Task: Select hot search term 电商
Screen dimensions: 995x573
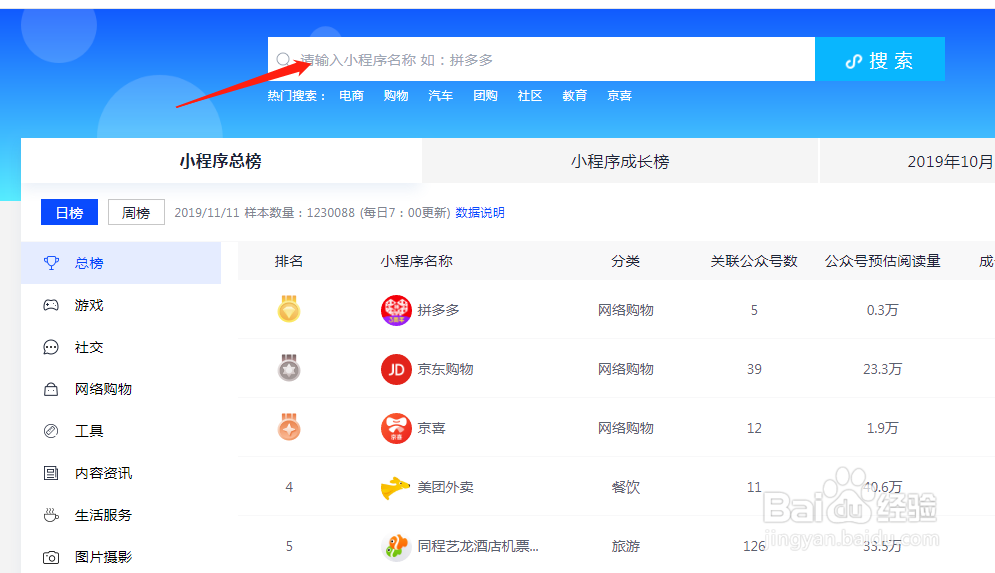Action: click(351, 96)
